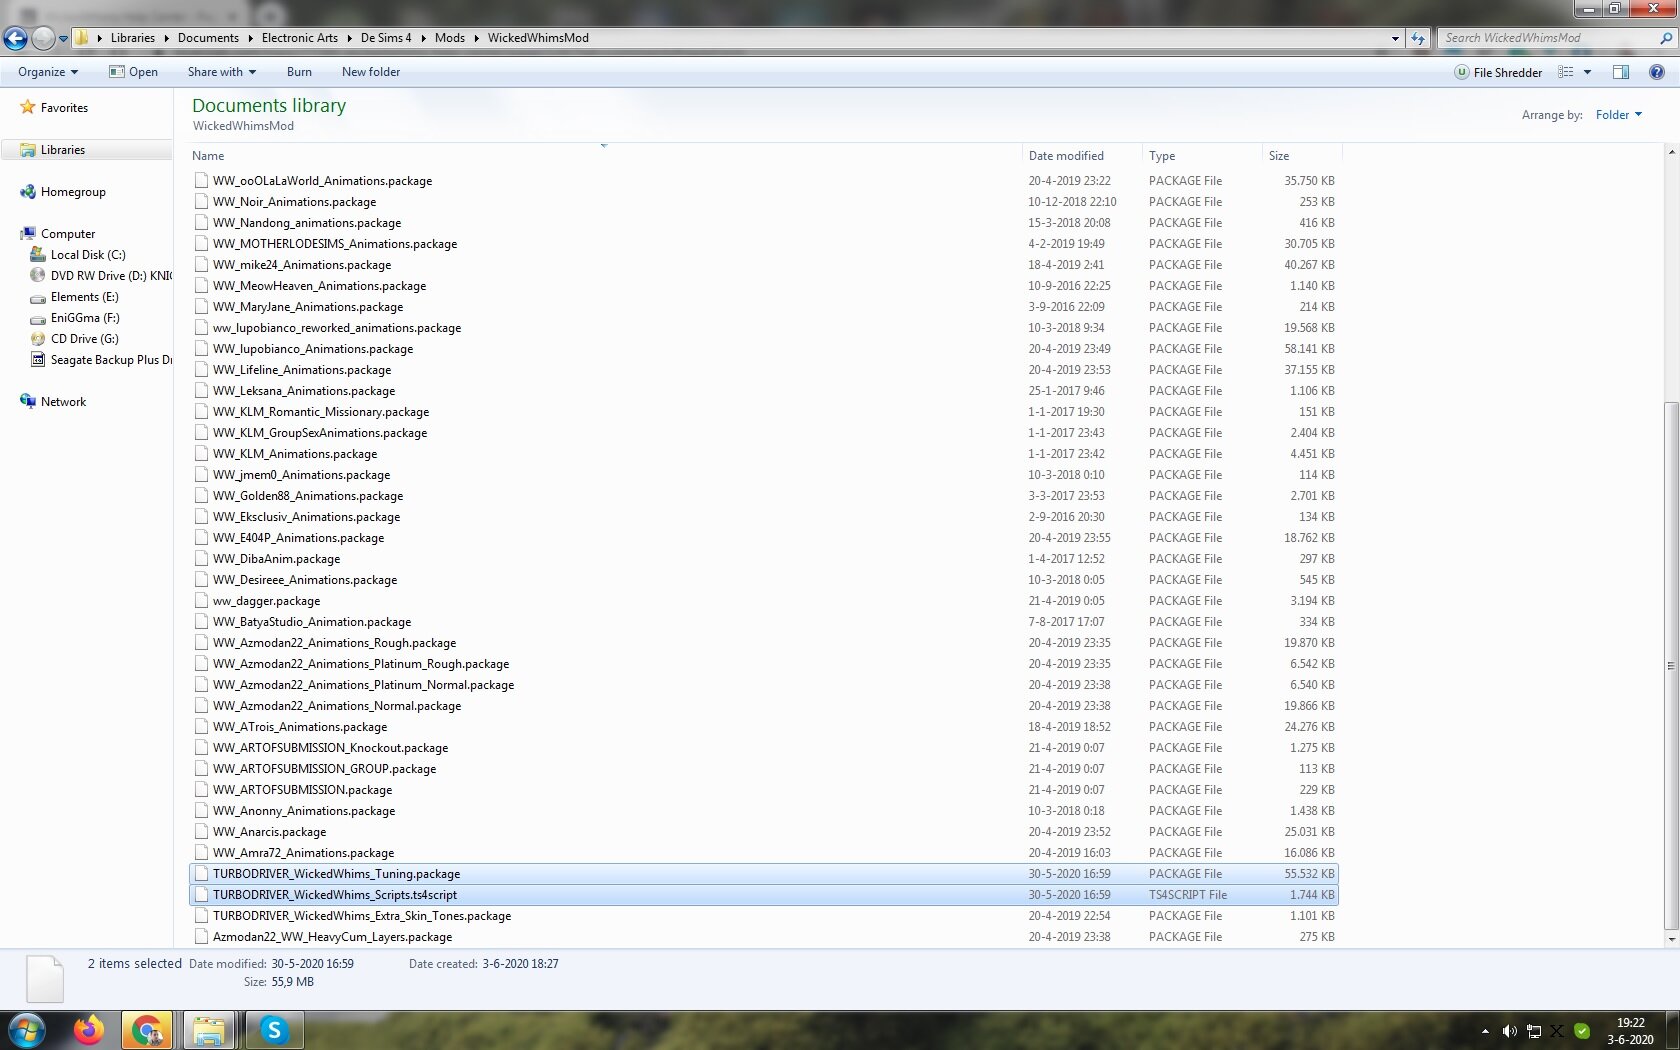Expand the arrow after Electronic Arts breadcrumb
This screenshot has width=1680, height=1050.
click(x=349, y=38)
